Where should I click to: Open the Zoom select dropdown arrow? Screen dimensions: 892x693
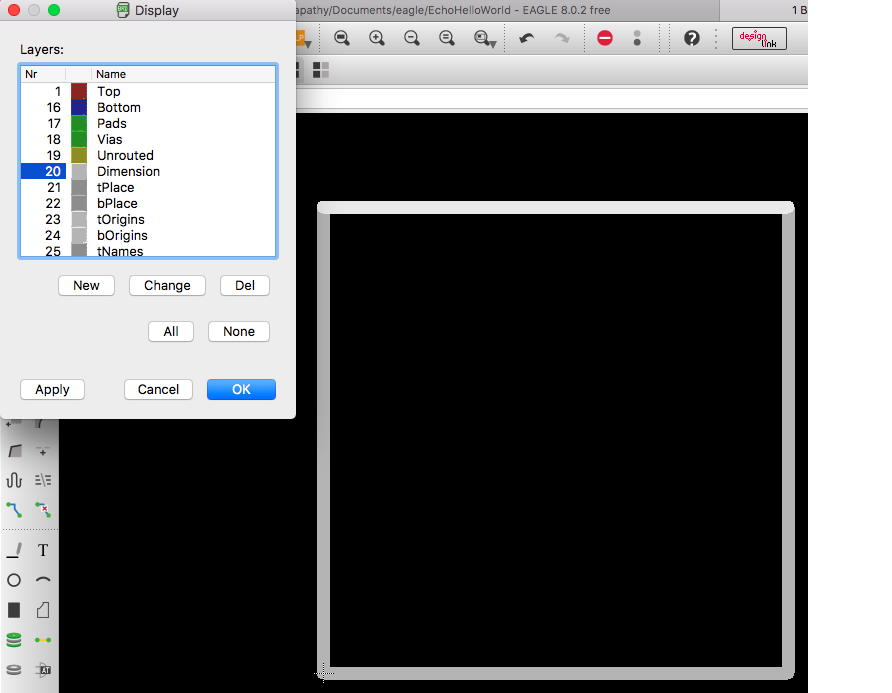(x=493, y=44)
